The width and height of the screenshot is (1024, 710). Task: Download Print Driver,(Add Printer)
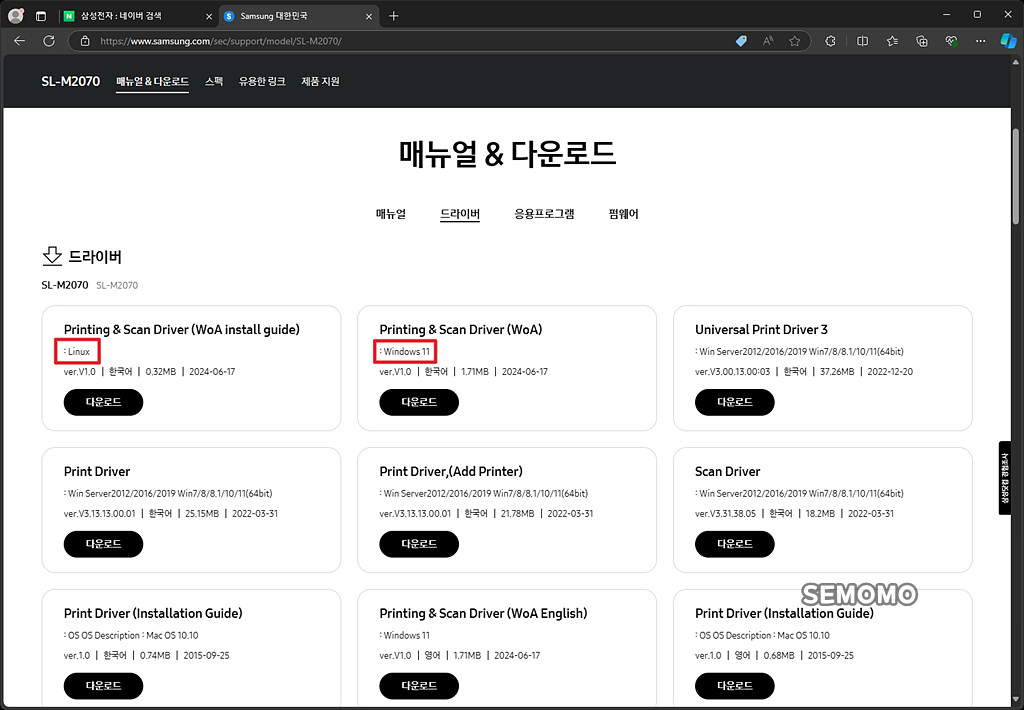coord(419,544)
